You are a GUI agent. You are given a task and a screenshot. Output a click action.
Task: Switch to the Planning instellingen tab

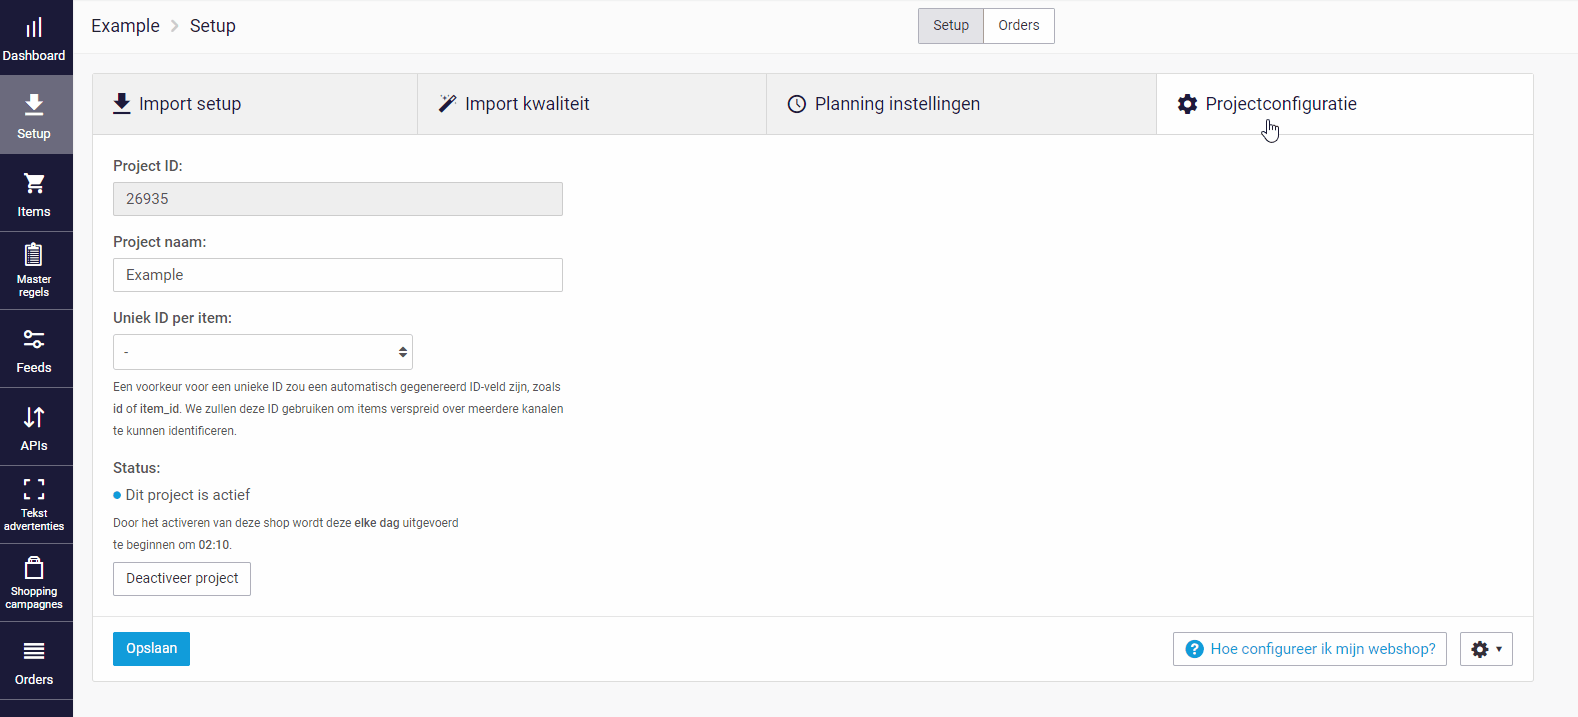[x=961, y=104]
